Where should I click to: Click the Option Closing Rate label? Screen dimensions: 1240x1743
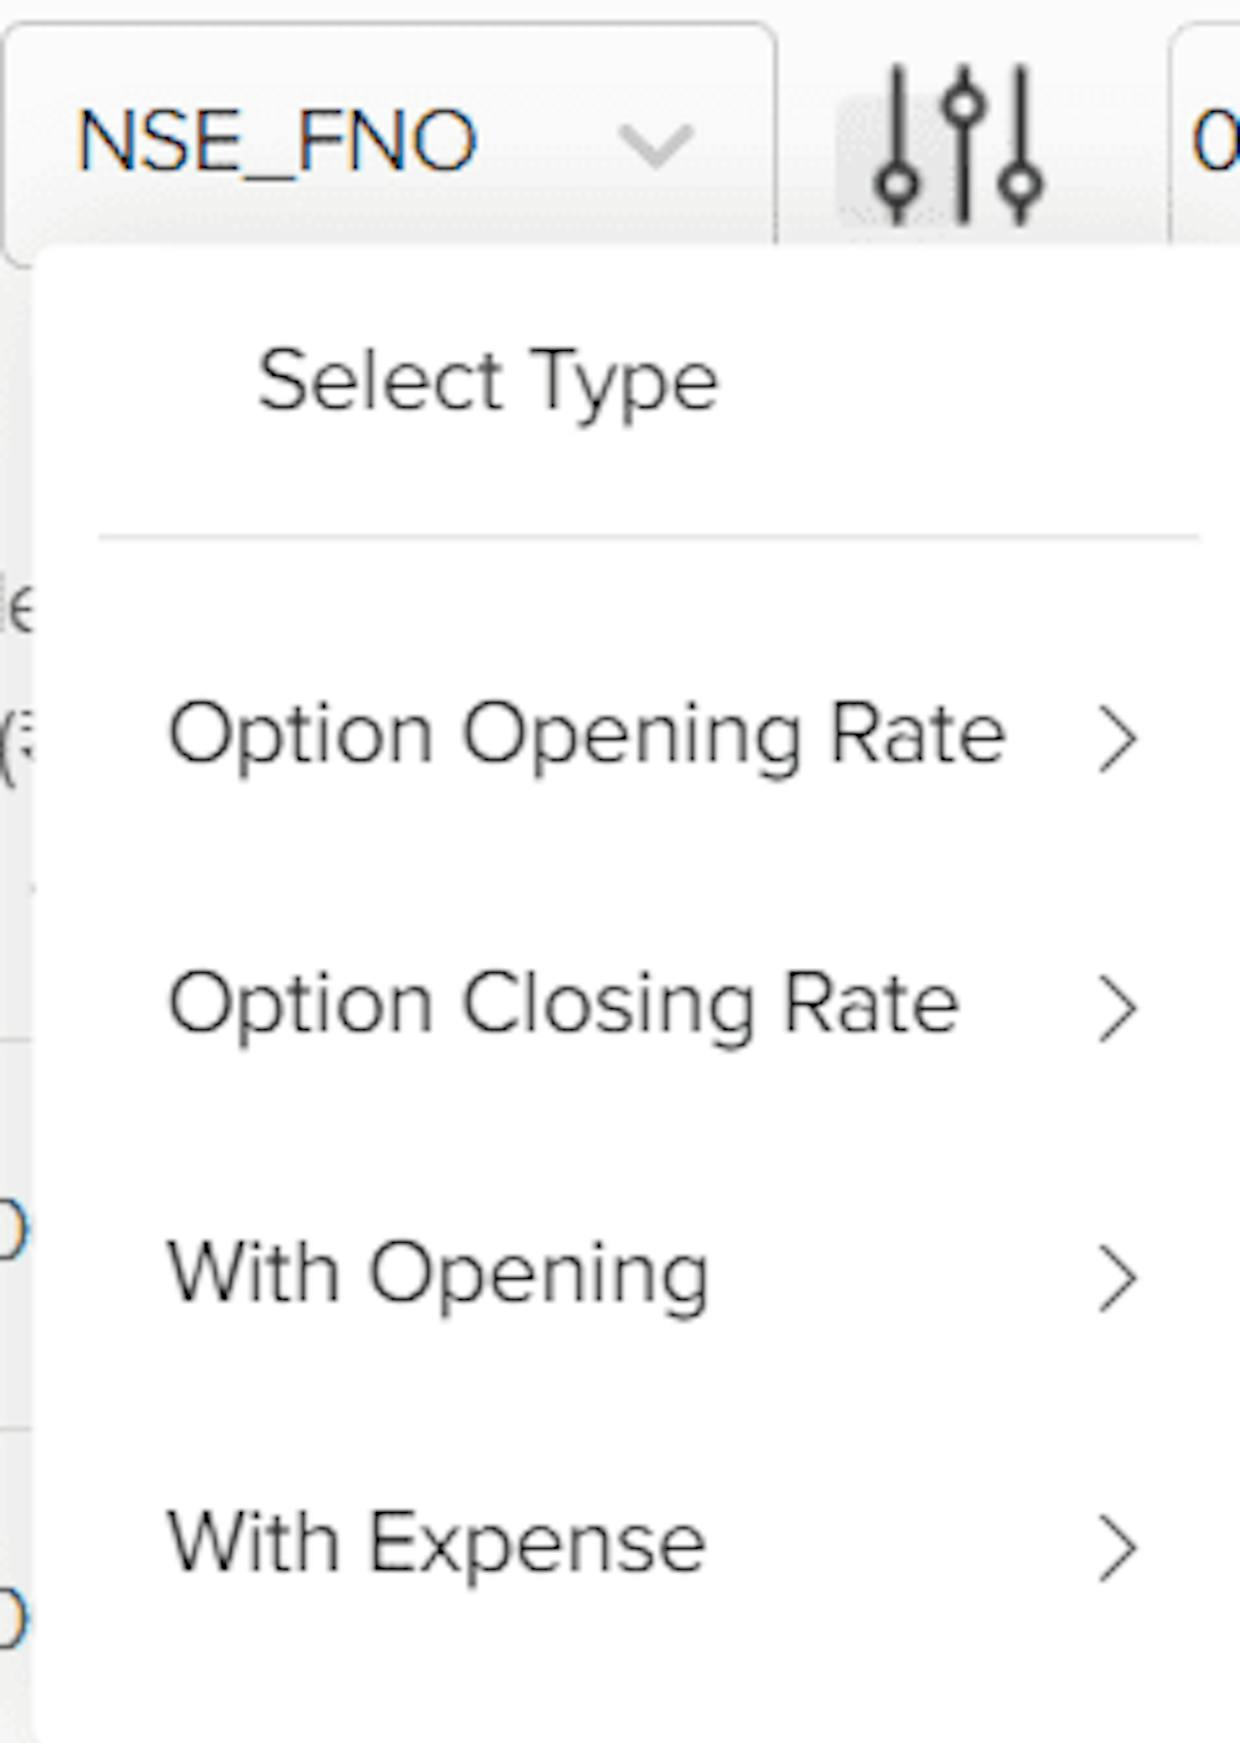(x=563, y=1006)
